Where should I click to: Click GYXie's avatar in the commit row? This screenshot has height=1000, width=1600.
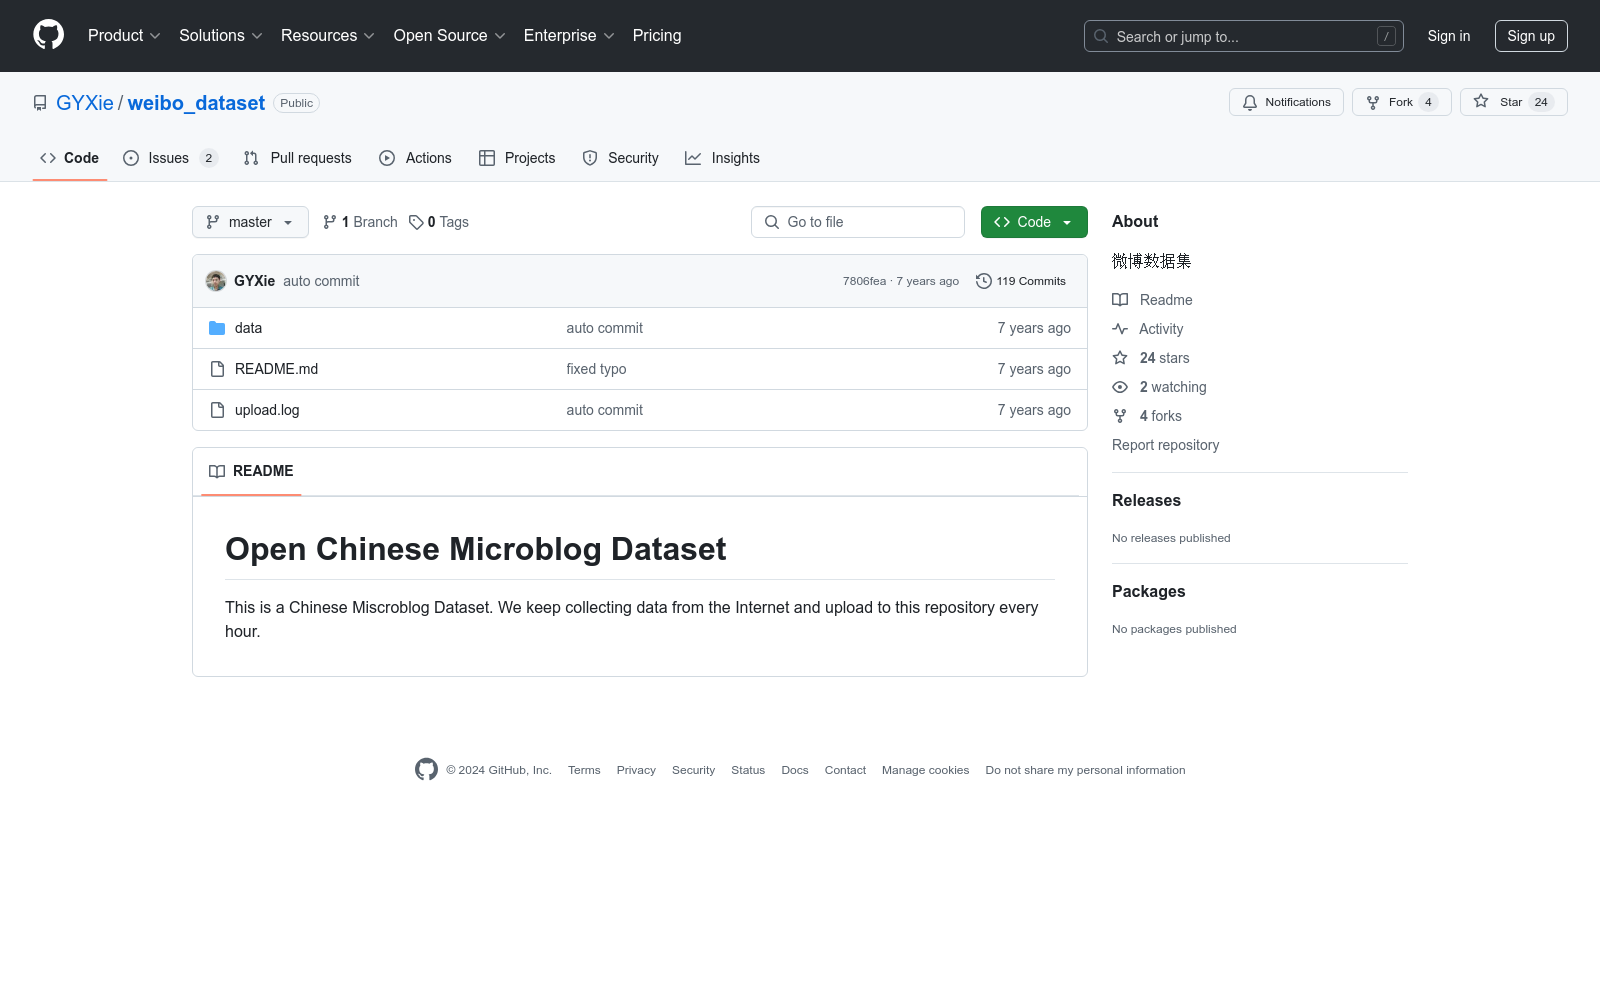[216, 281]
